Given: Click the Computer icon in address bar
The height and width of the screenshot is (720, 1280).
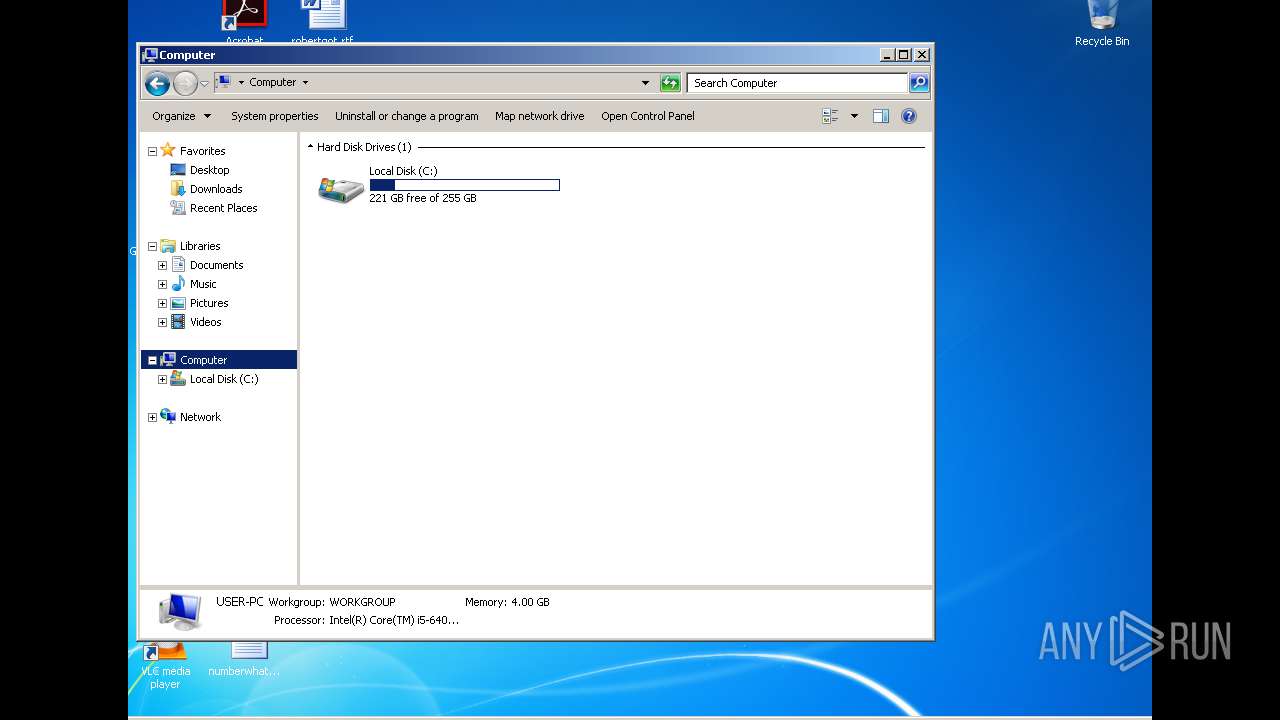Looking at the screenshot, I should [x=224, y=82].
